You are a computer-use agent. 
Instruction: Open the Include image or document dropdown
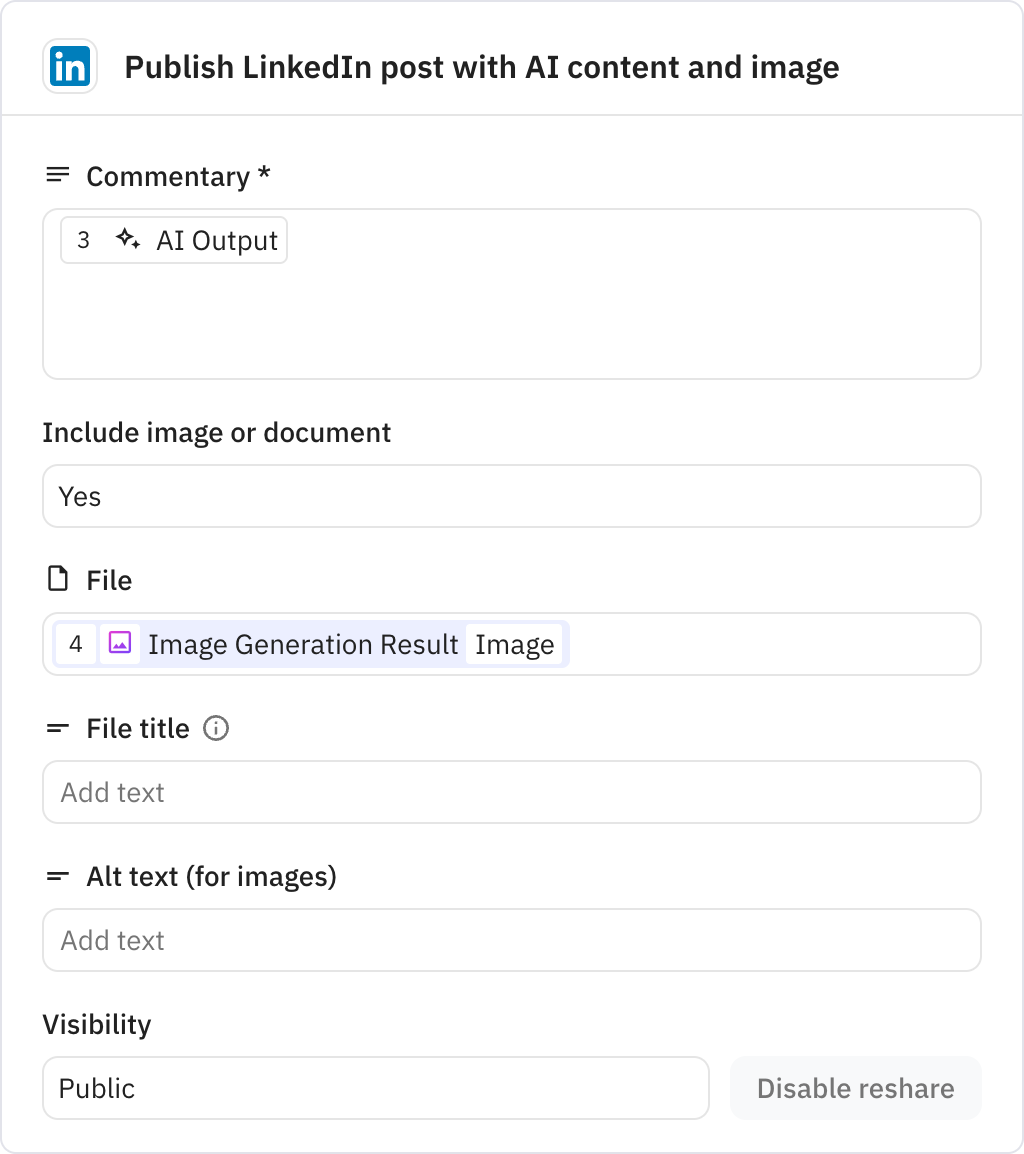(x=512, y=496)
